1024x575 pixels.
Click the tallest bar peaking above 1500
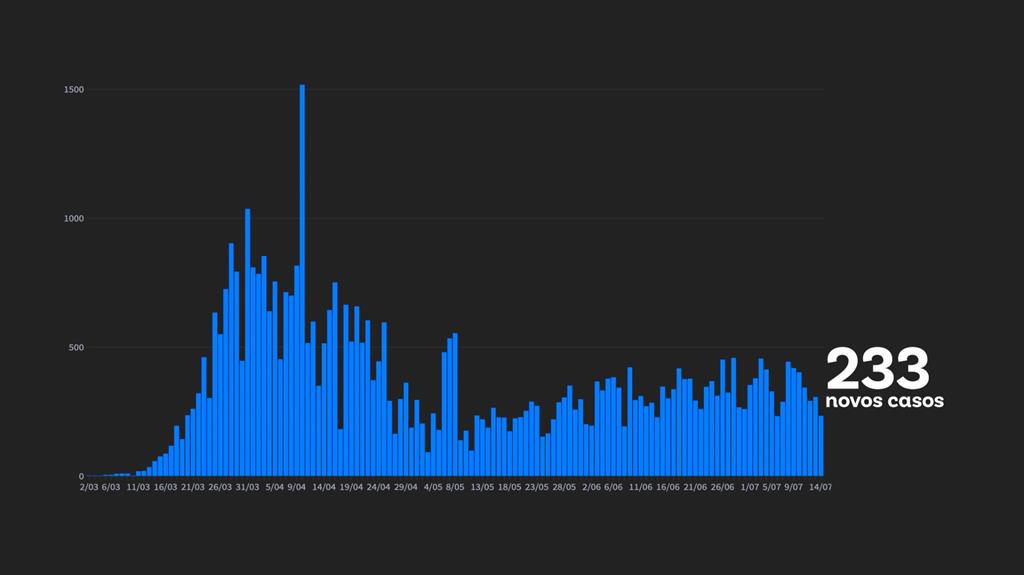(302, 280)
